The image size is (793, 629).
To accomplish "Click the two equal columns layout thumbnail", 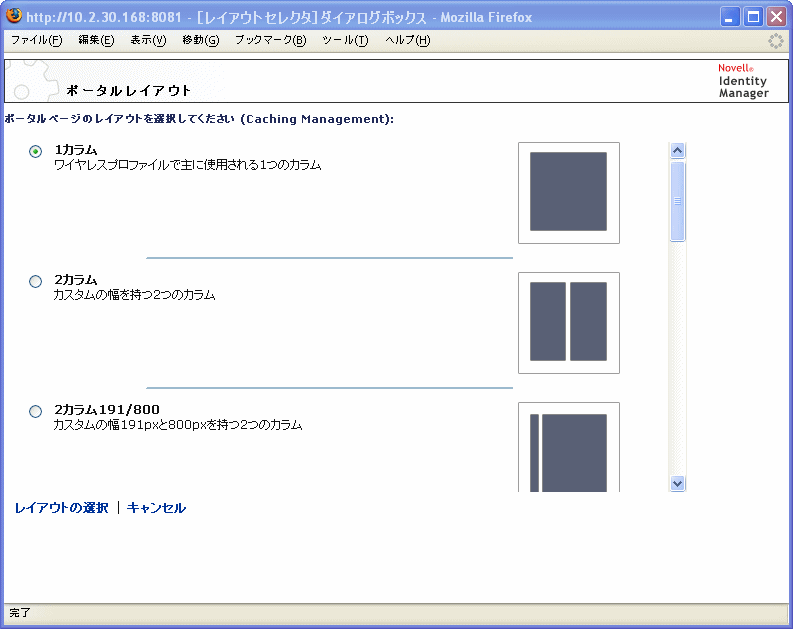I will 568,323.
